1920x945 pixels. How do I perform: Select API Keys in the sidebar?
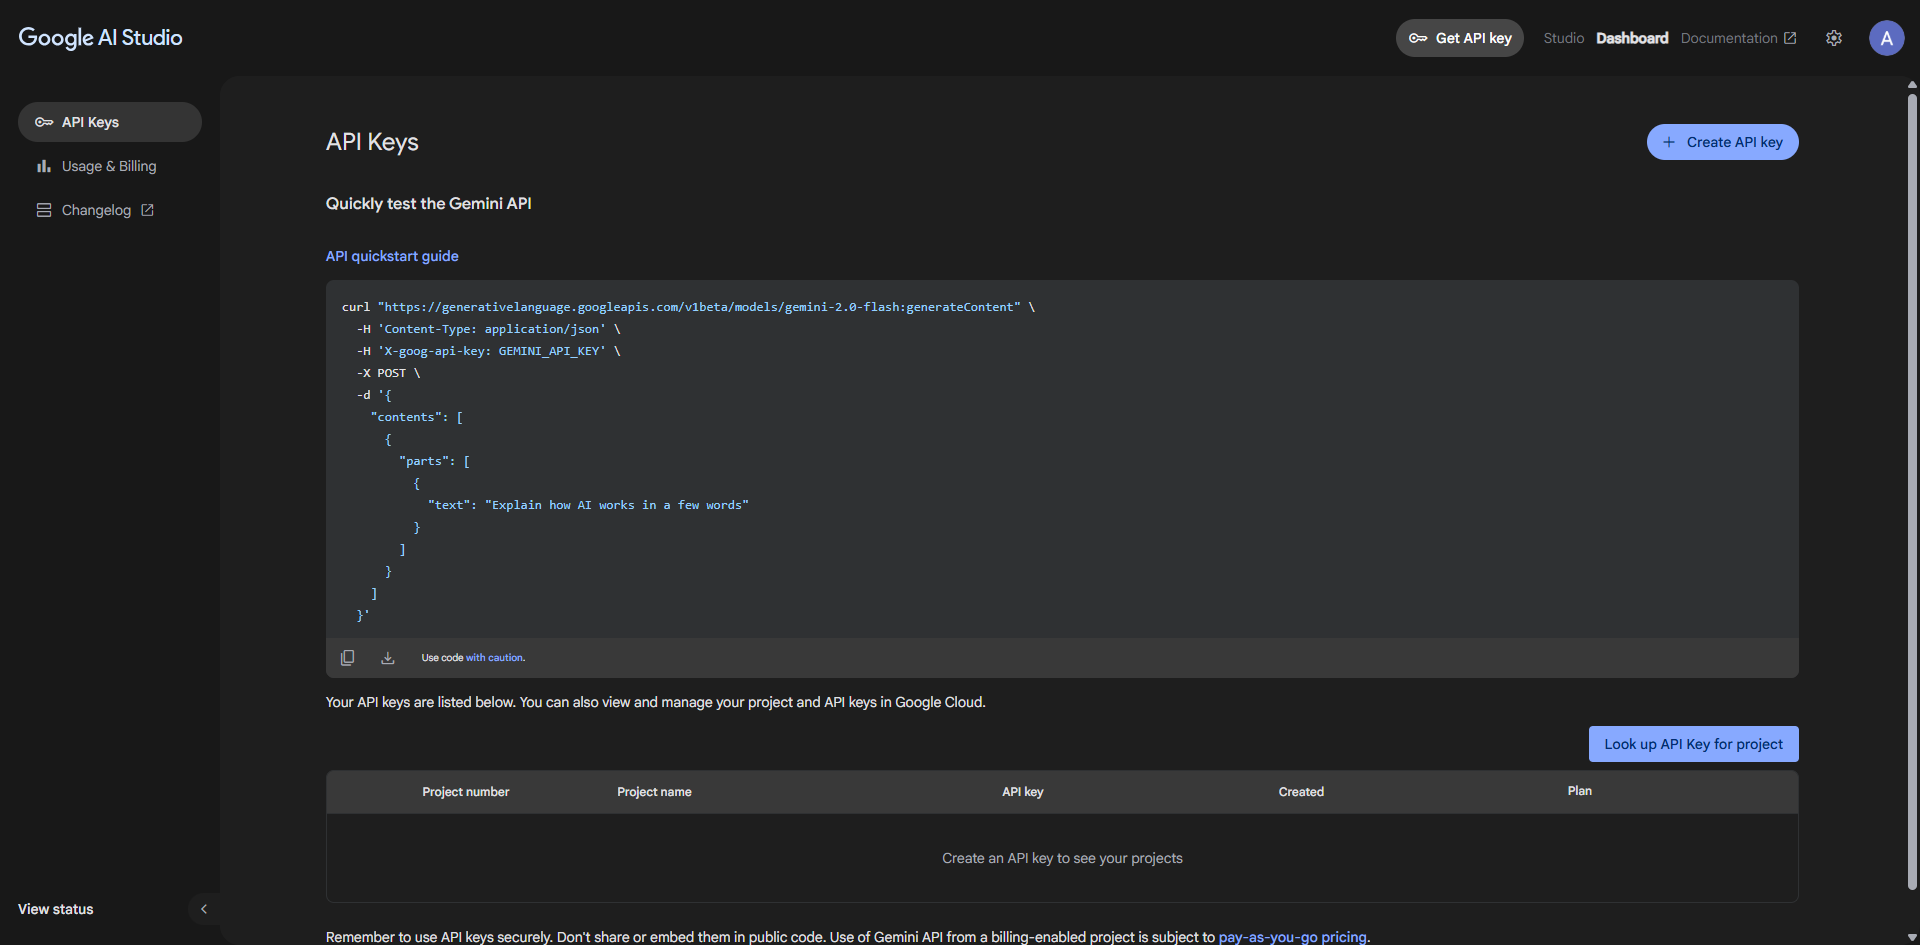(110, 122)
